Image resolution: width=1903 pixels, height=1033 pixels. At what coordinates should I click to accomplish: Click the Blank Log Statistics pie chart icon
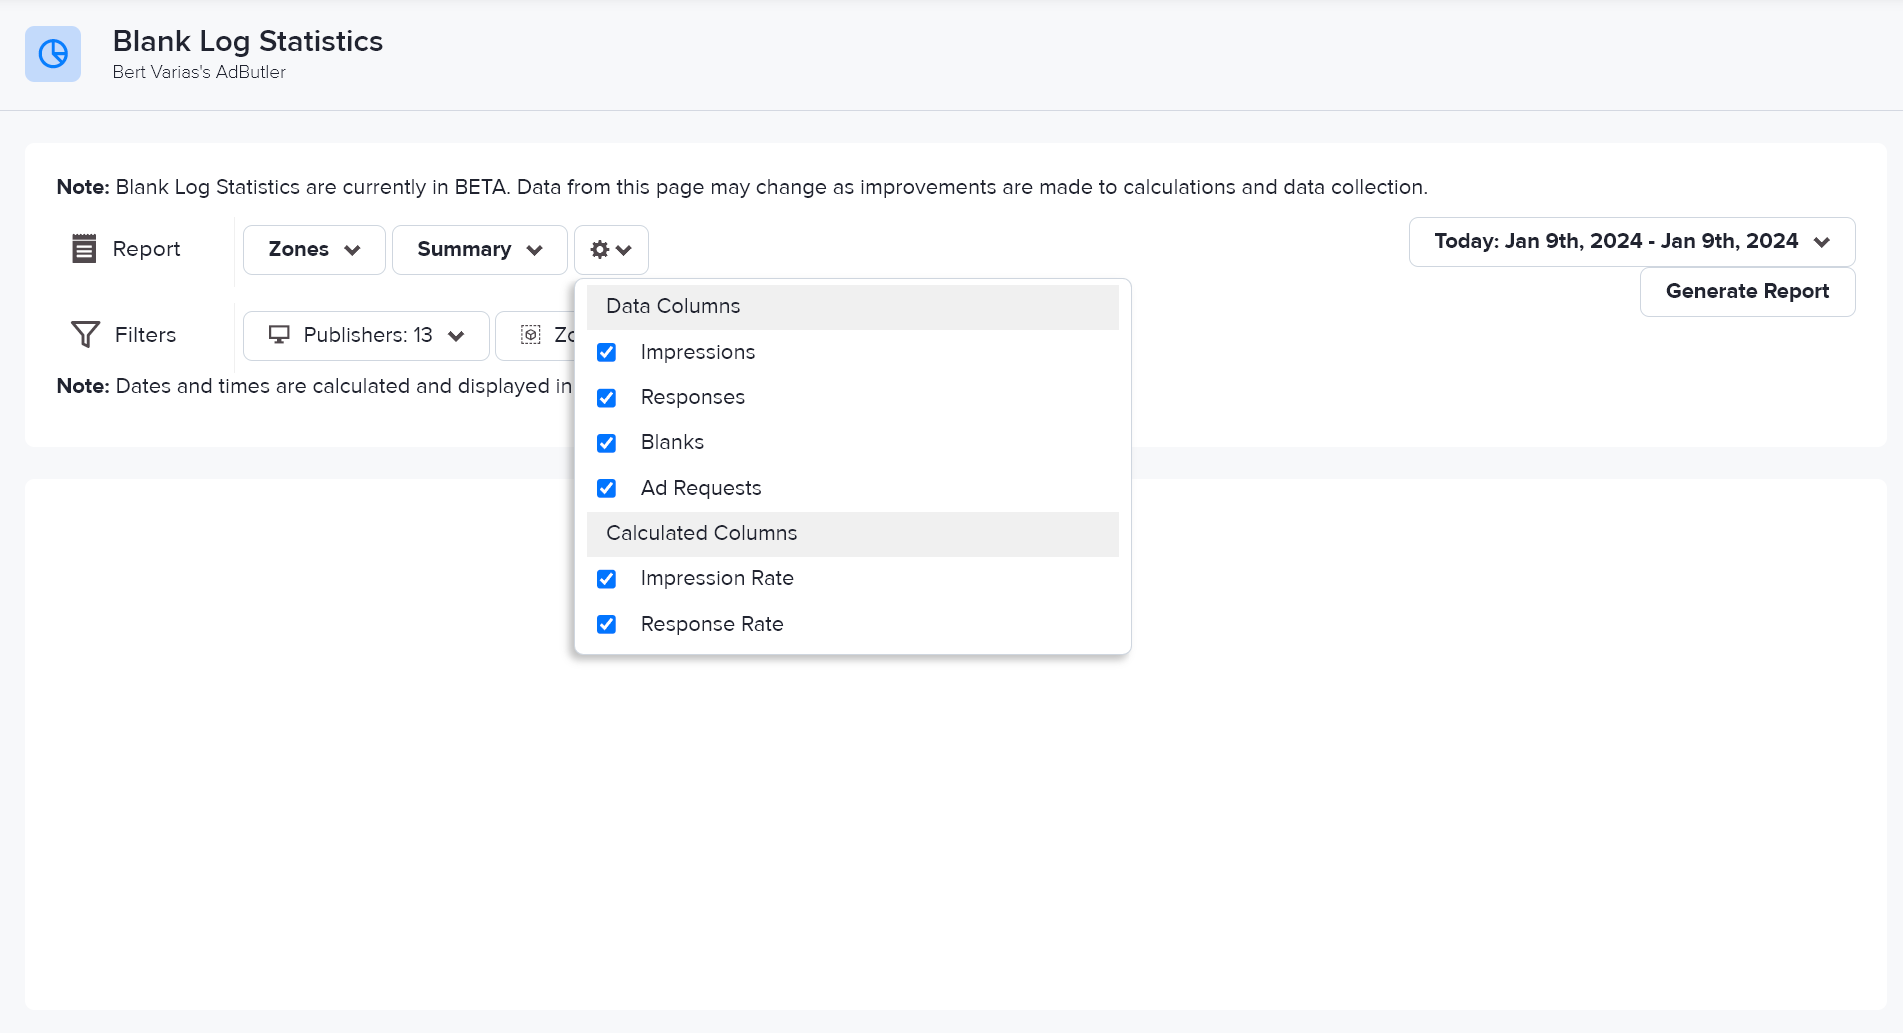pos(53,54)
